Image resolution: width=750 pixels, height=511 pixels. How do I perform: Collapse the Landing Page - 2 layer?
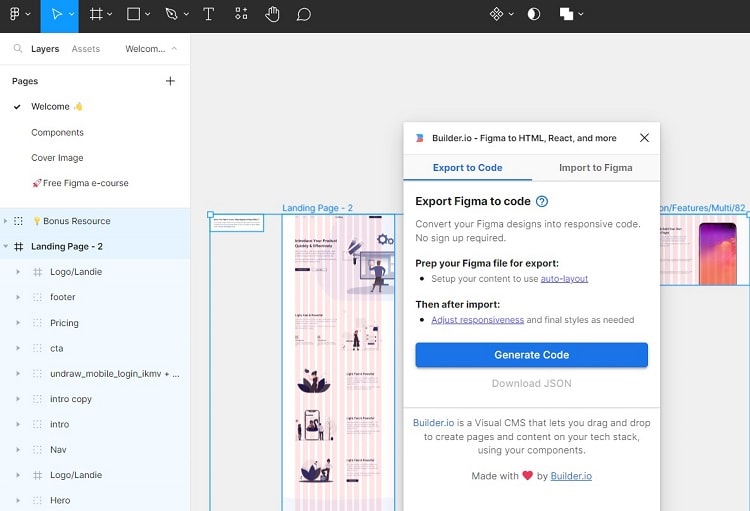tap(5, 246)
